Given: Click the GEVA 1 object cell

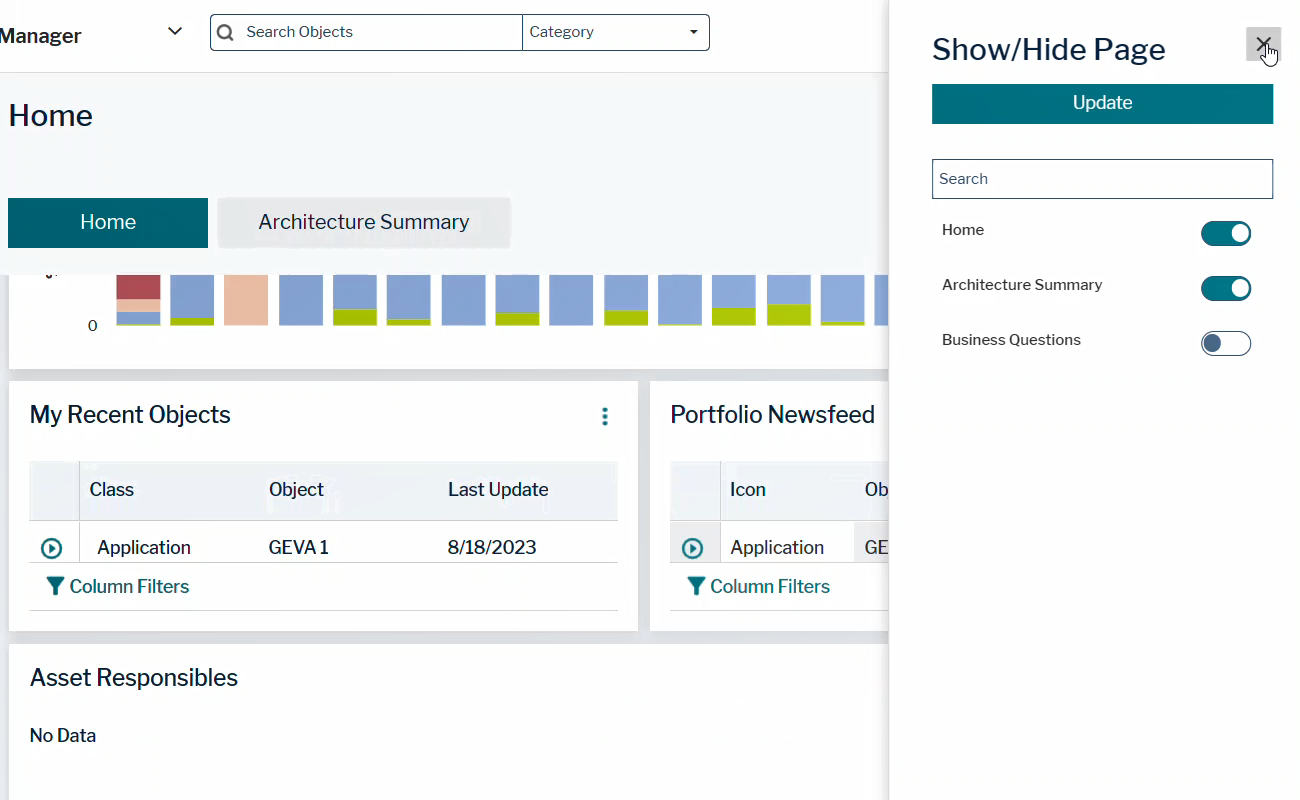Looking at the screenshot, I should point(298,547).
